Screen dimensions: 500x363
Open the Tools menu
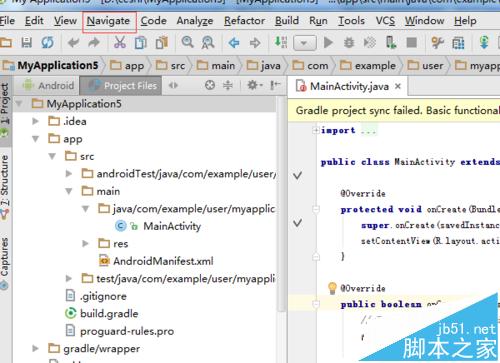click(351, 21)
